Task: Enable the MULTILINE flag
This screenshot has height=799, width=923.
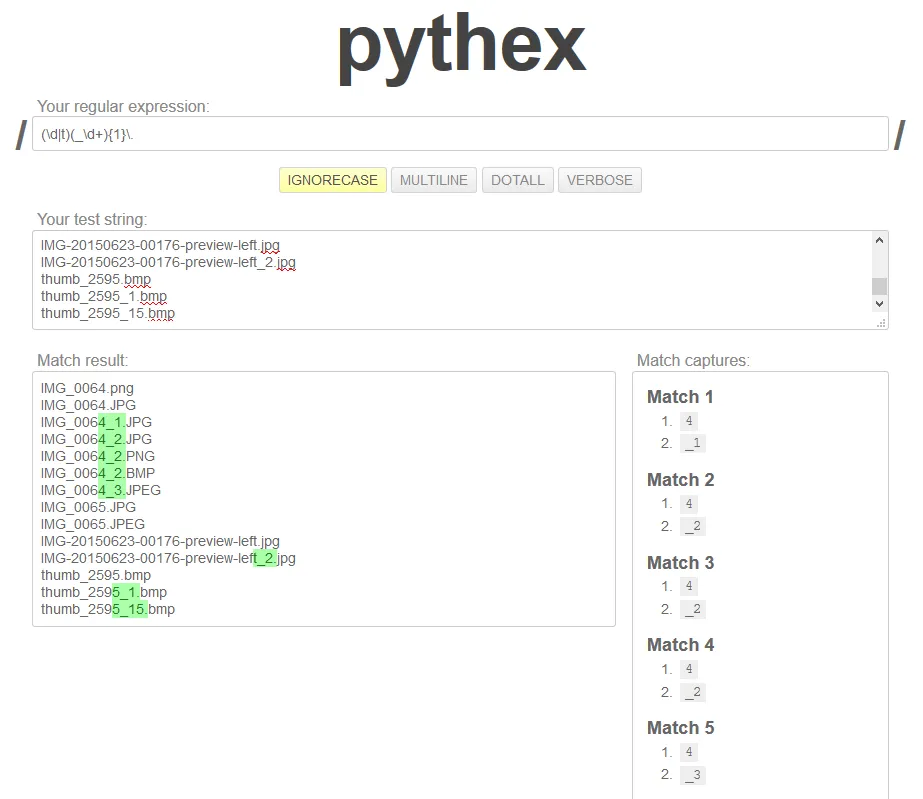Action: [434, 180]
